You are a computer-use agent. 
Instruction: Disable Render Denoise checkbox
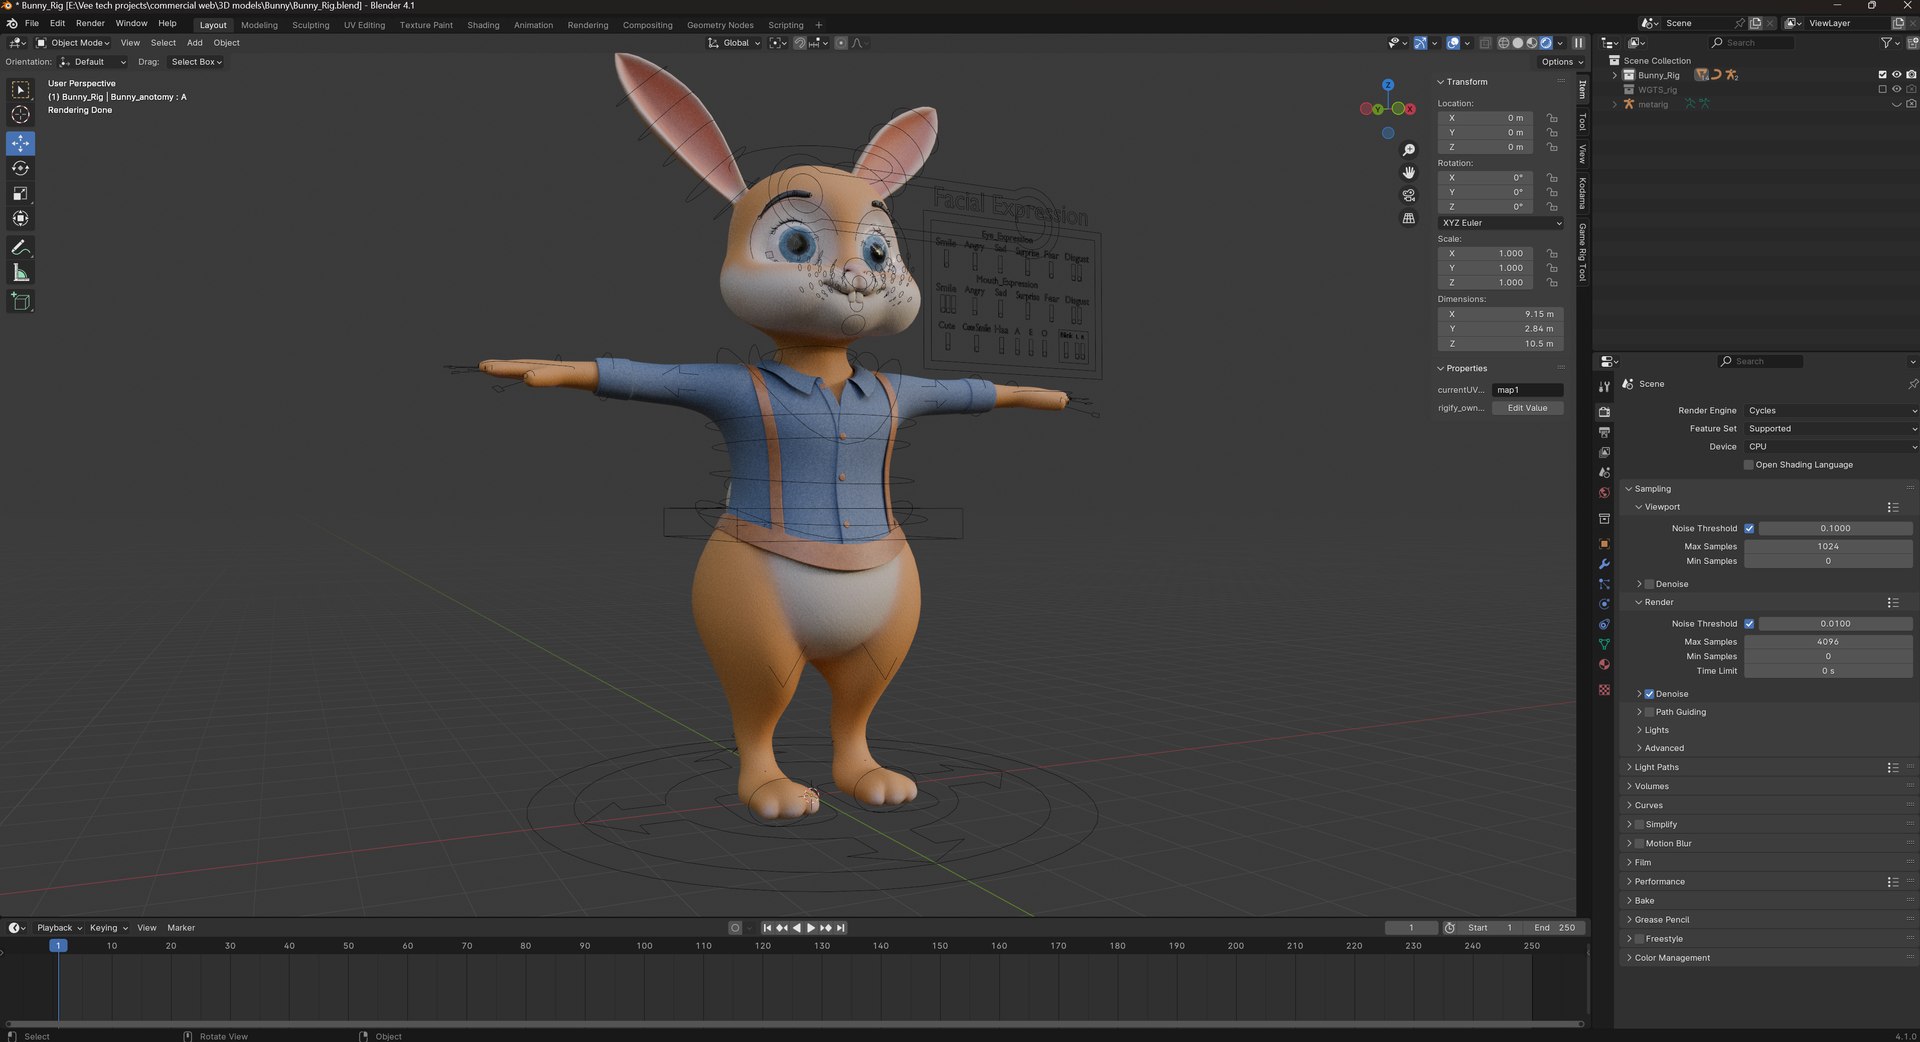[x=1649, y=694]
